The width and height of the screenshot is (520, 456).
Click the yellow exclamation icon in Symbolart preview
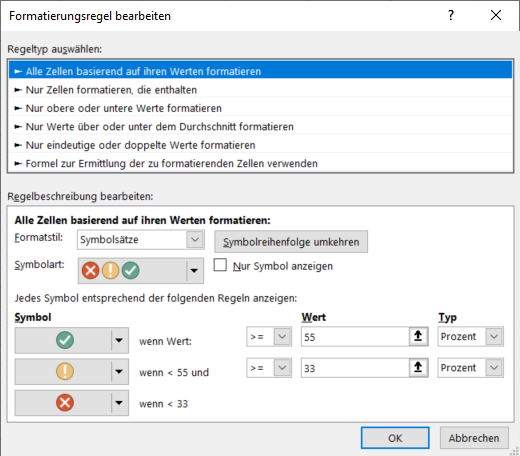110,270
